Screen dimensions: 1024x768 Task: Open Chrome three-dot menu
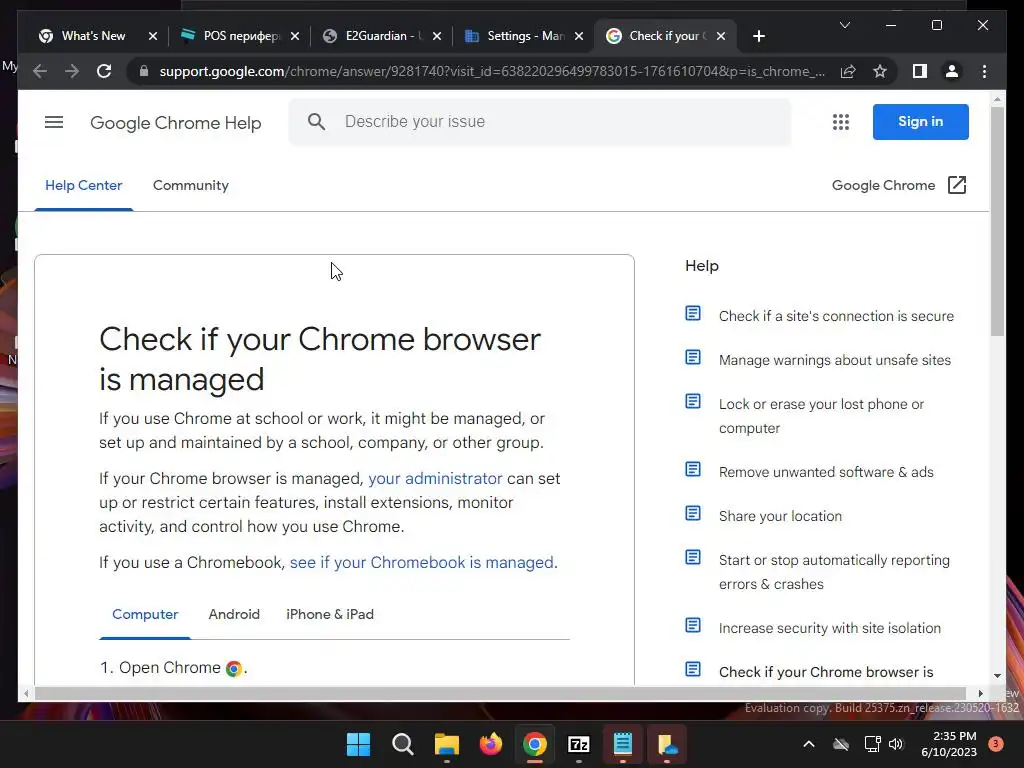984,71
